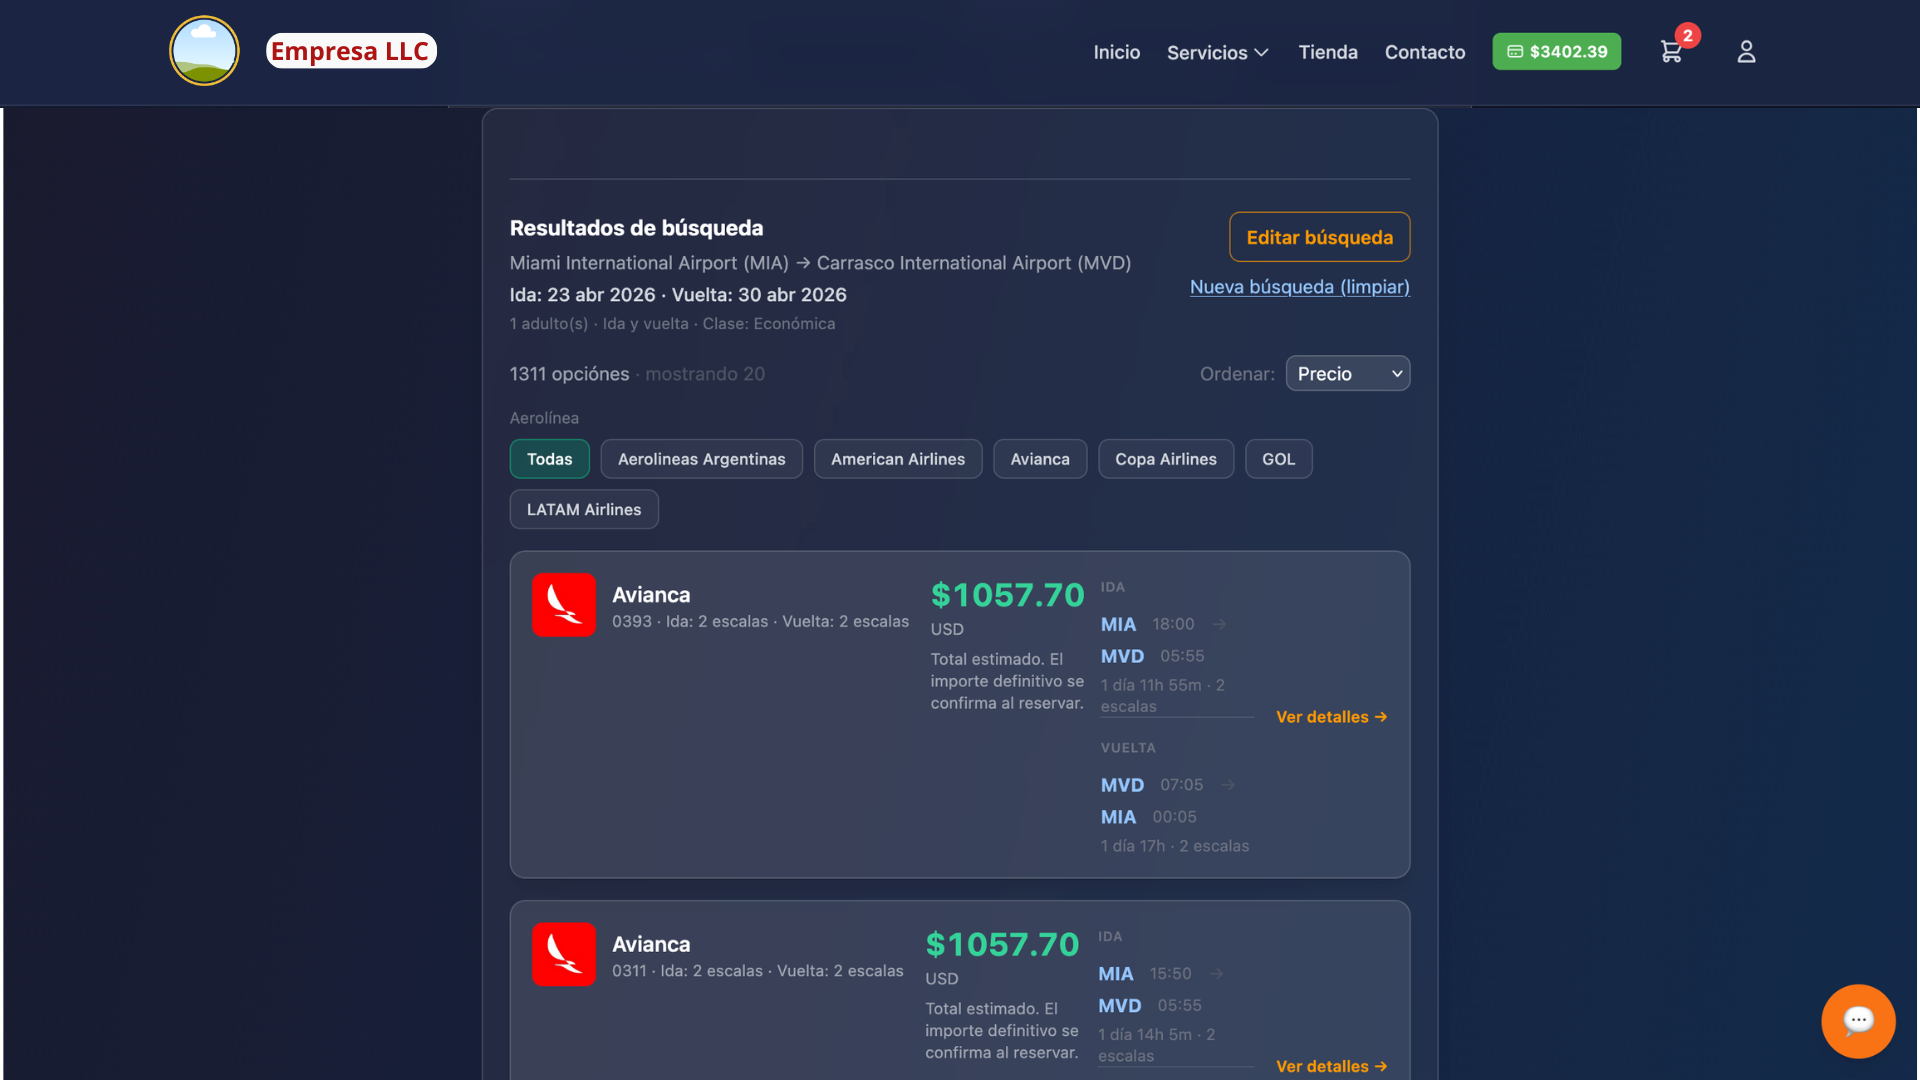Image resolution: width=1920 pixels, height=1080 pixels.
Task: View details of flight 0393
Action: tap(1331, 717)
